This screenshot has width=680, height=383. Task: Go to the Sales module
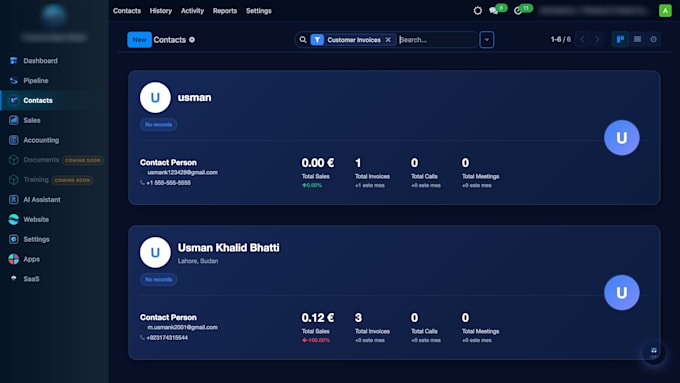[31, 120]
